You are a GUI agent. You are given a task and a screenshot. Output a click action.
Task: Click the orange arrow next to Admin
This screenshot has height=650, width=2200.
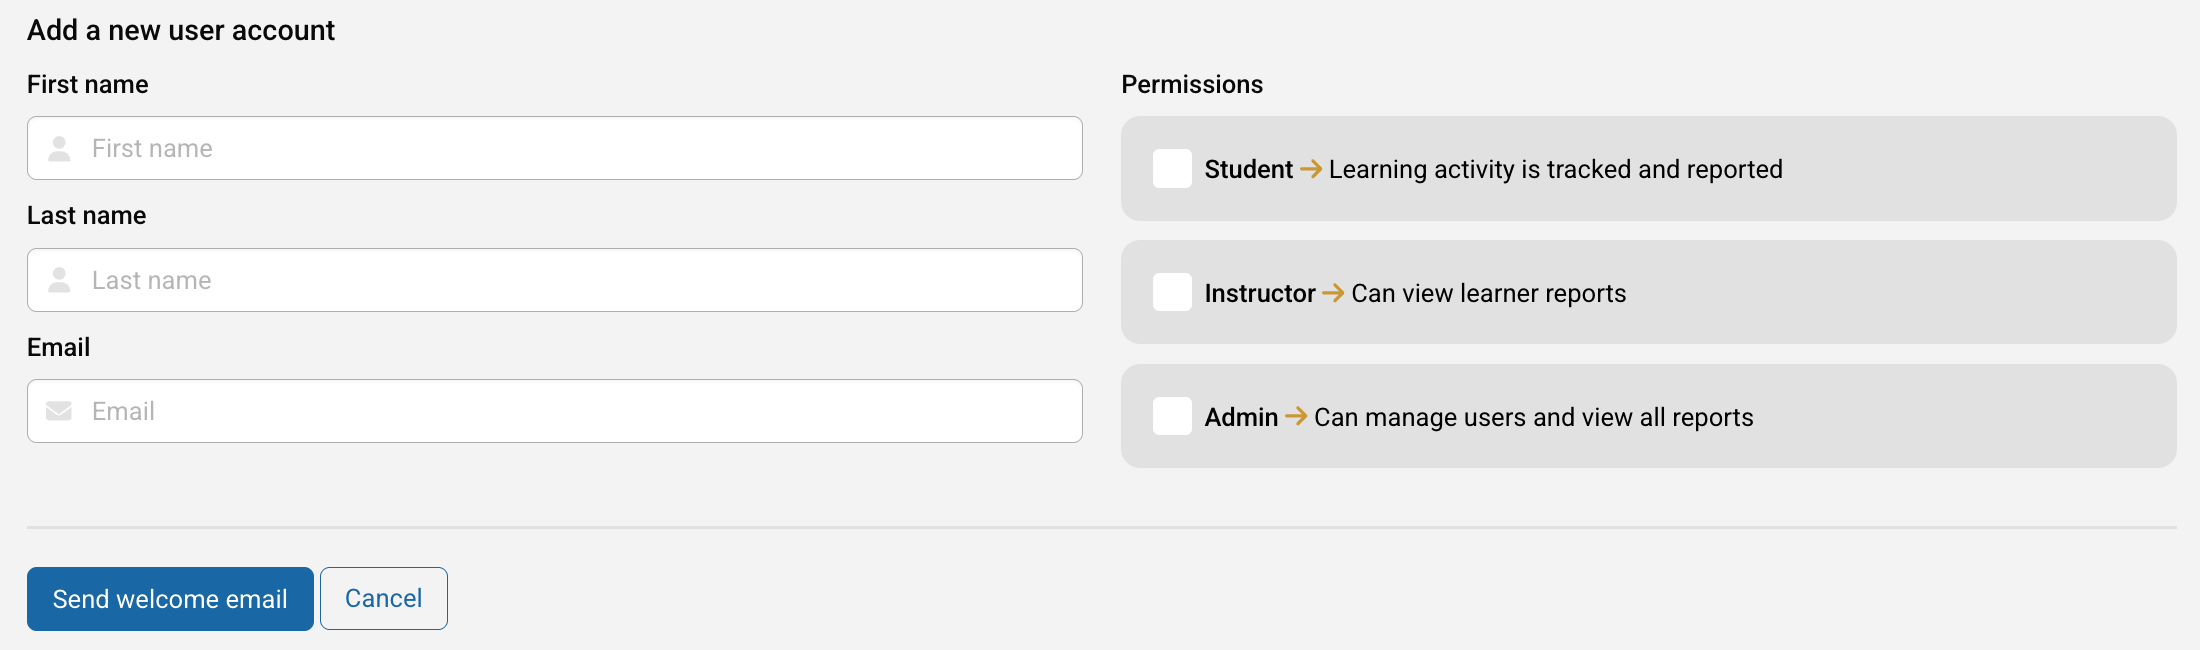[x=1296, y=416]
